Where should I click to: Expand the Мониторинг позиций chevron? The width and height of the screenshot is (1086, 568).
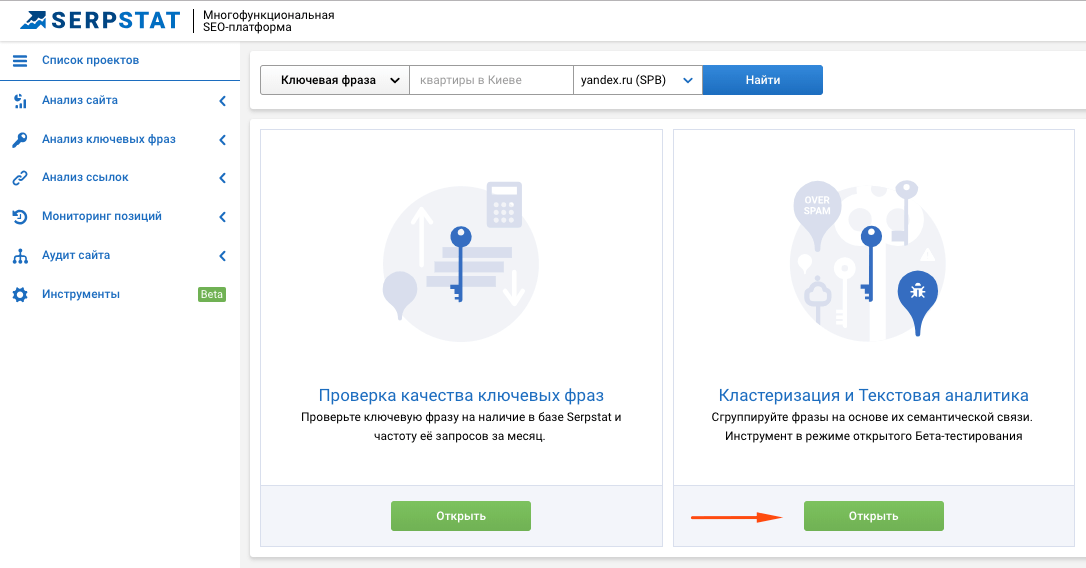pos(222,217)
